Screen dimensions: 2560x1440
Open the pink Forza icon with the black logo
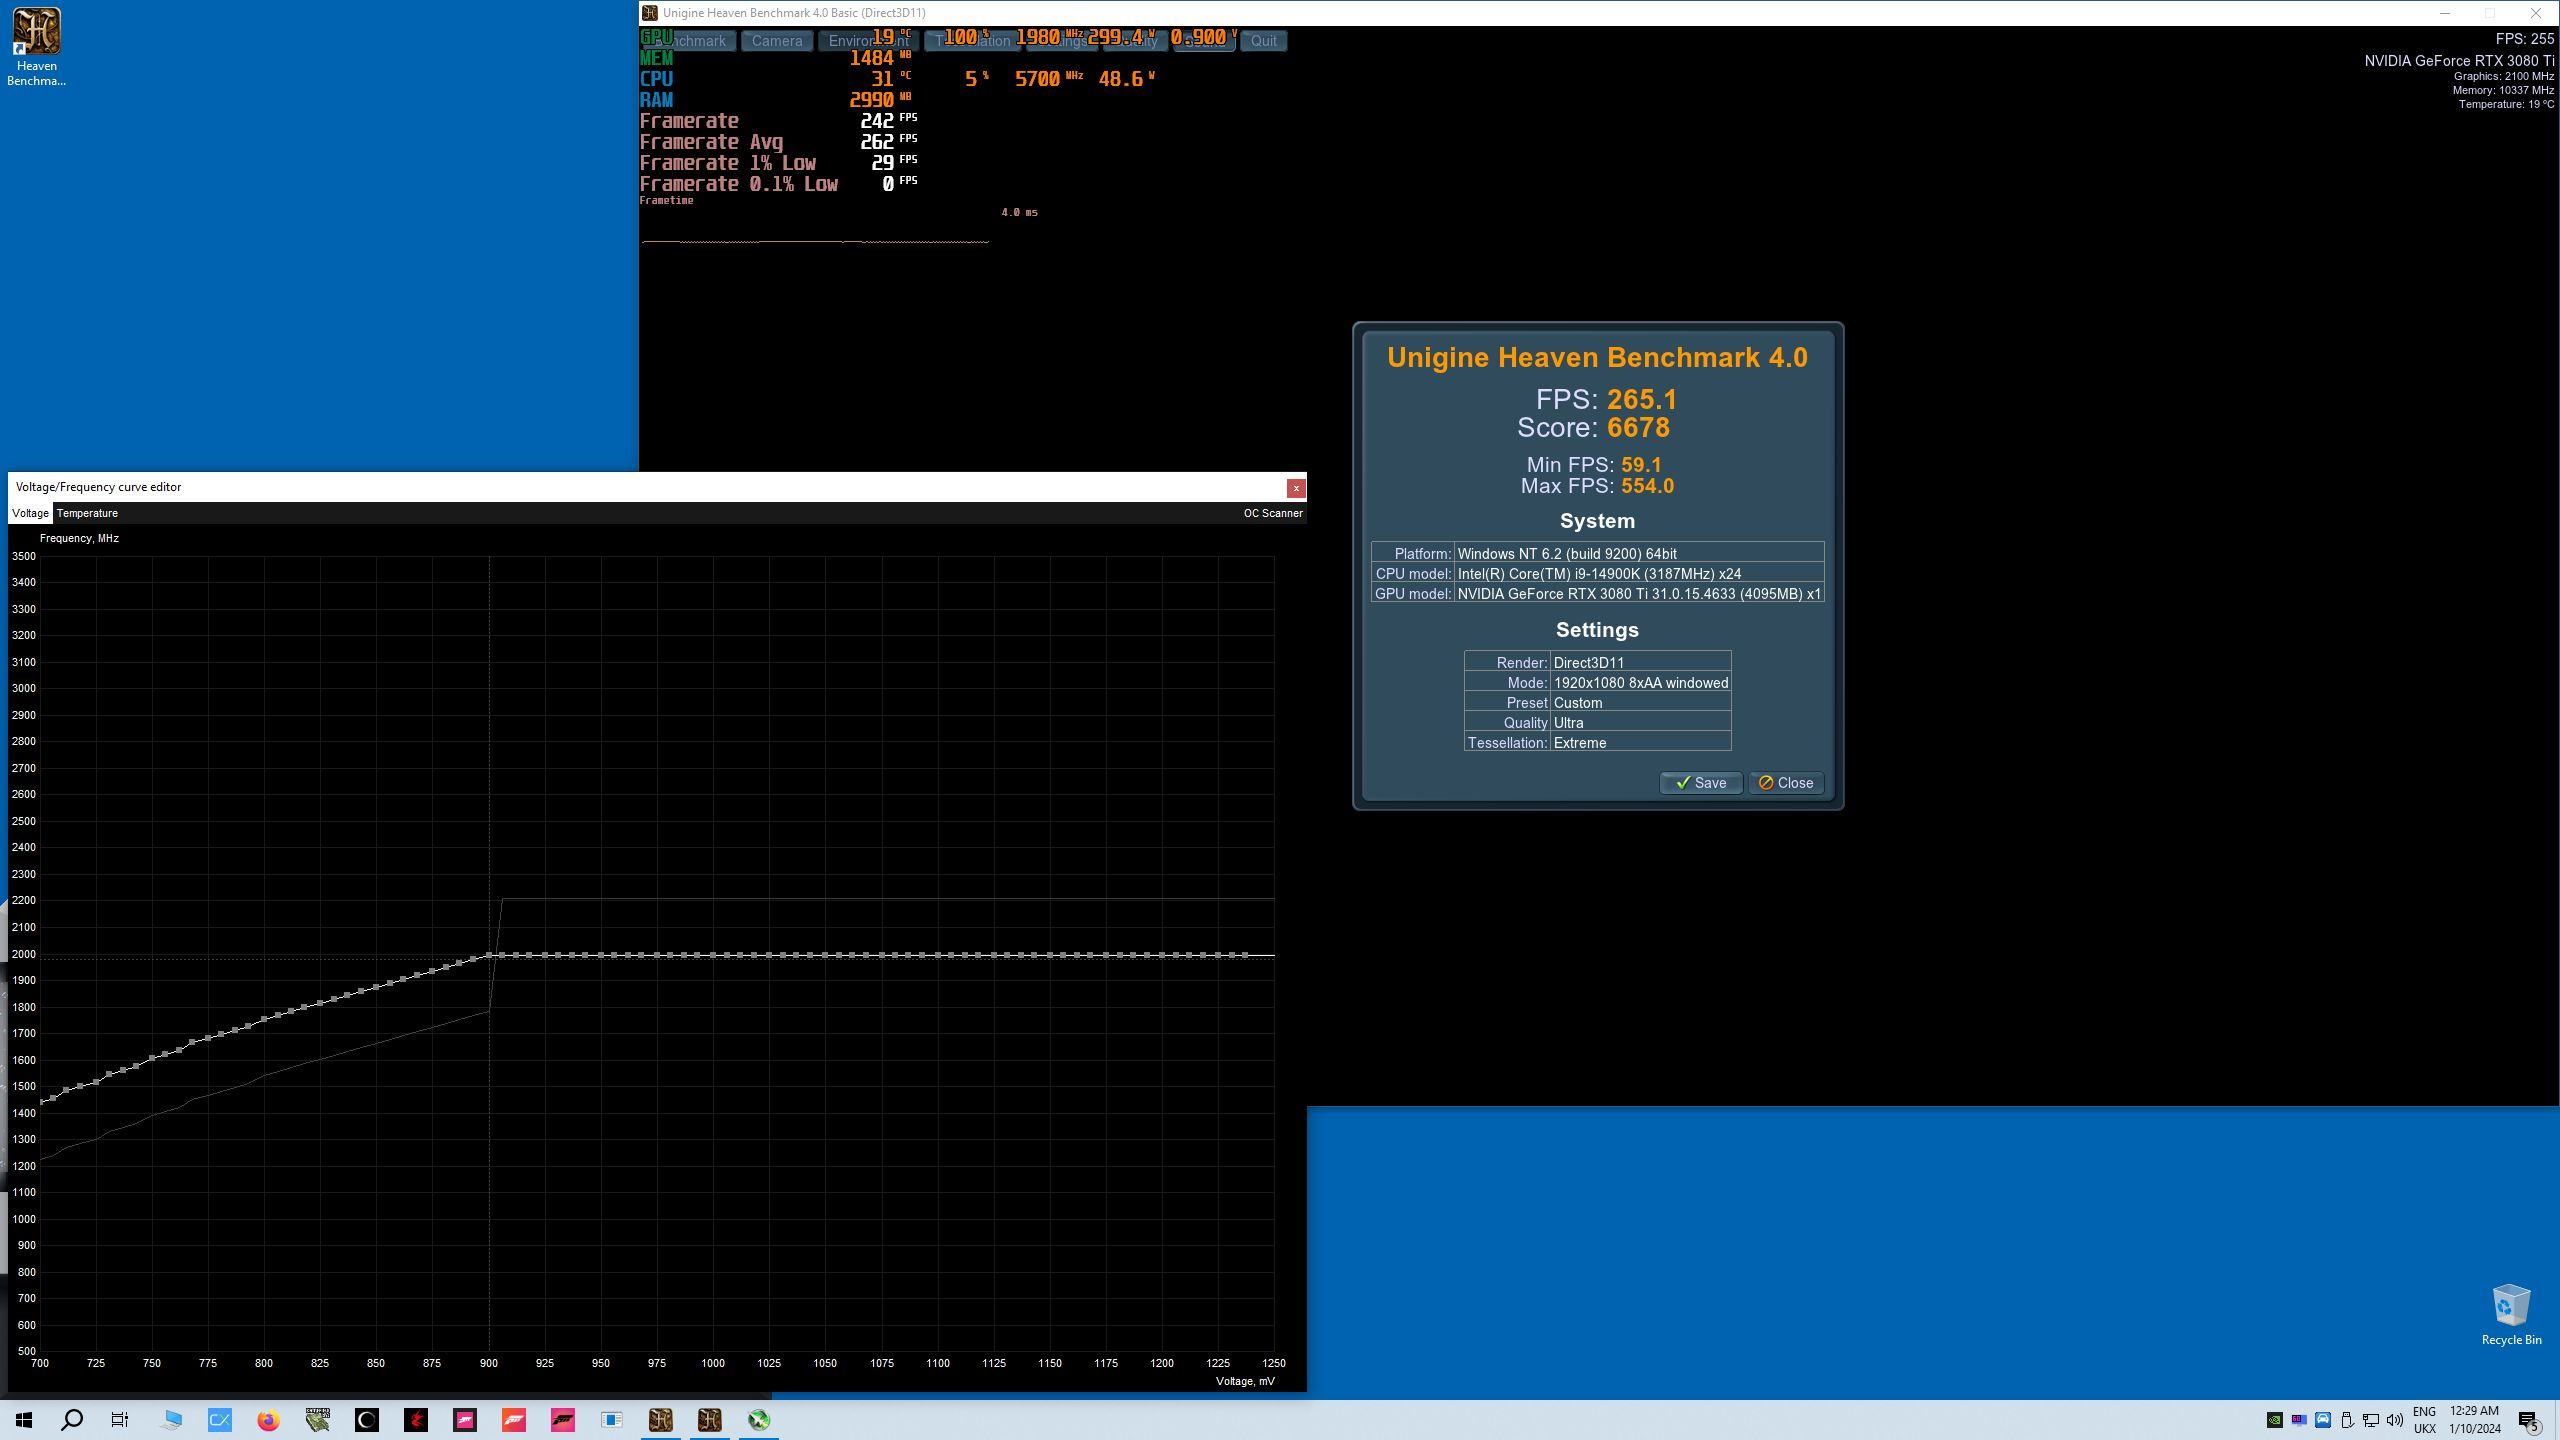pyautogui.click(x=563, y=1420)
